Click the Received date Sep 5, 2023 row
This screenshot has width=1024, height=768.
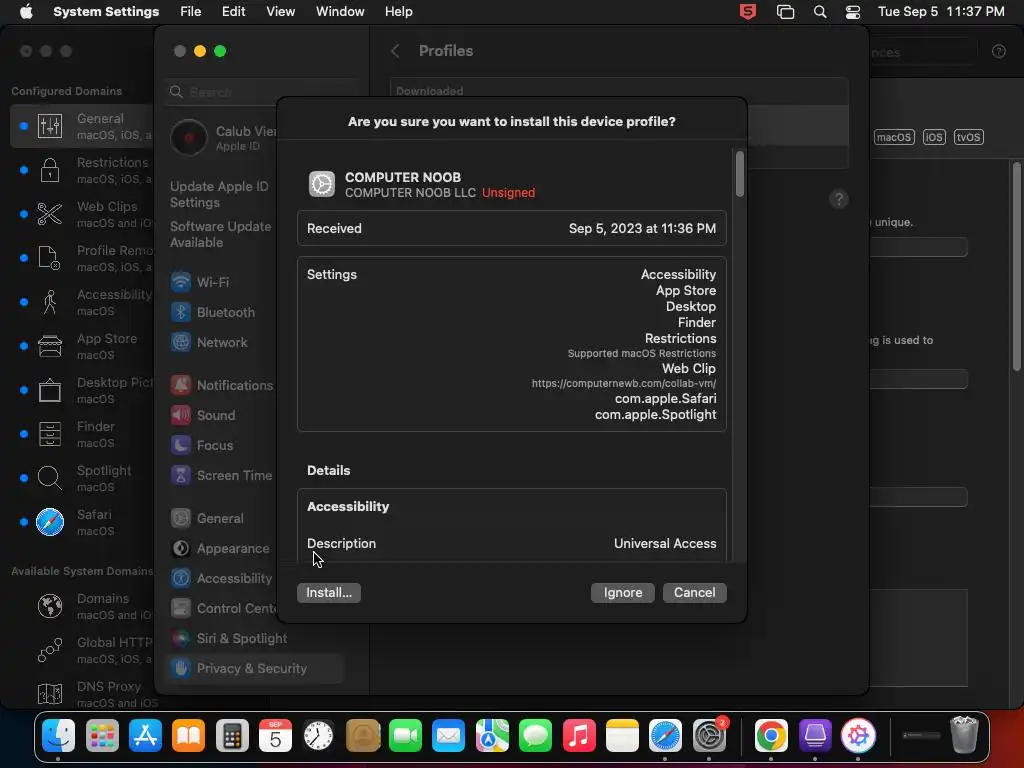511,228
